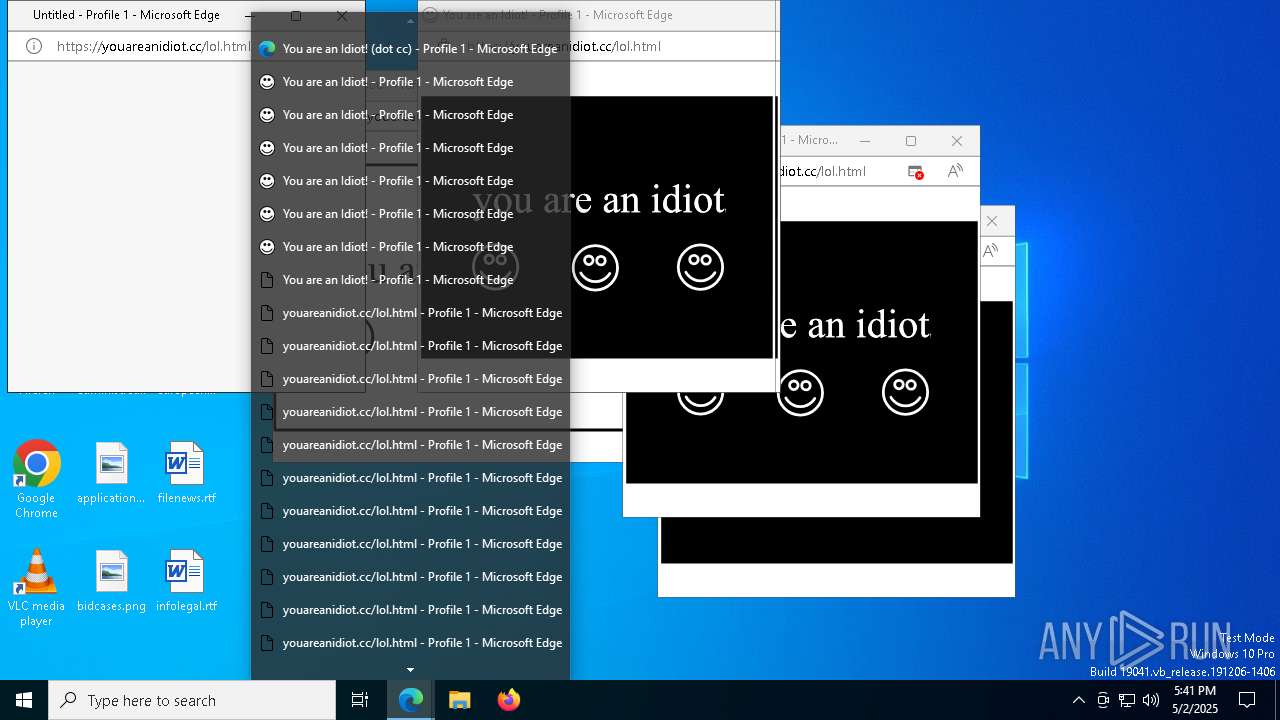This screenshot has width=1280, height=720.
Task: Launch Firefox from the taskbar
Action: pos(508,700)
